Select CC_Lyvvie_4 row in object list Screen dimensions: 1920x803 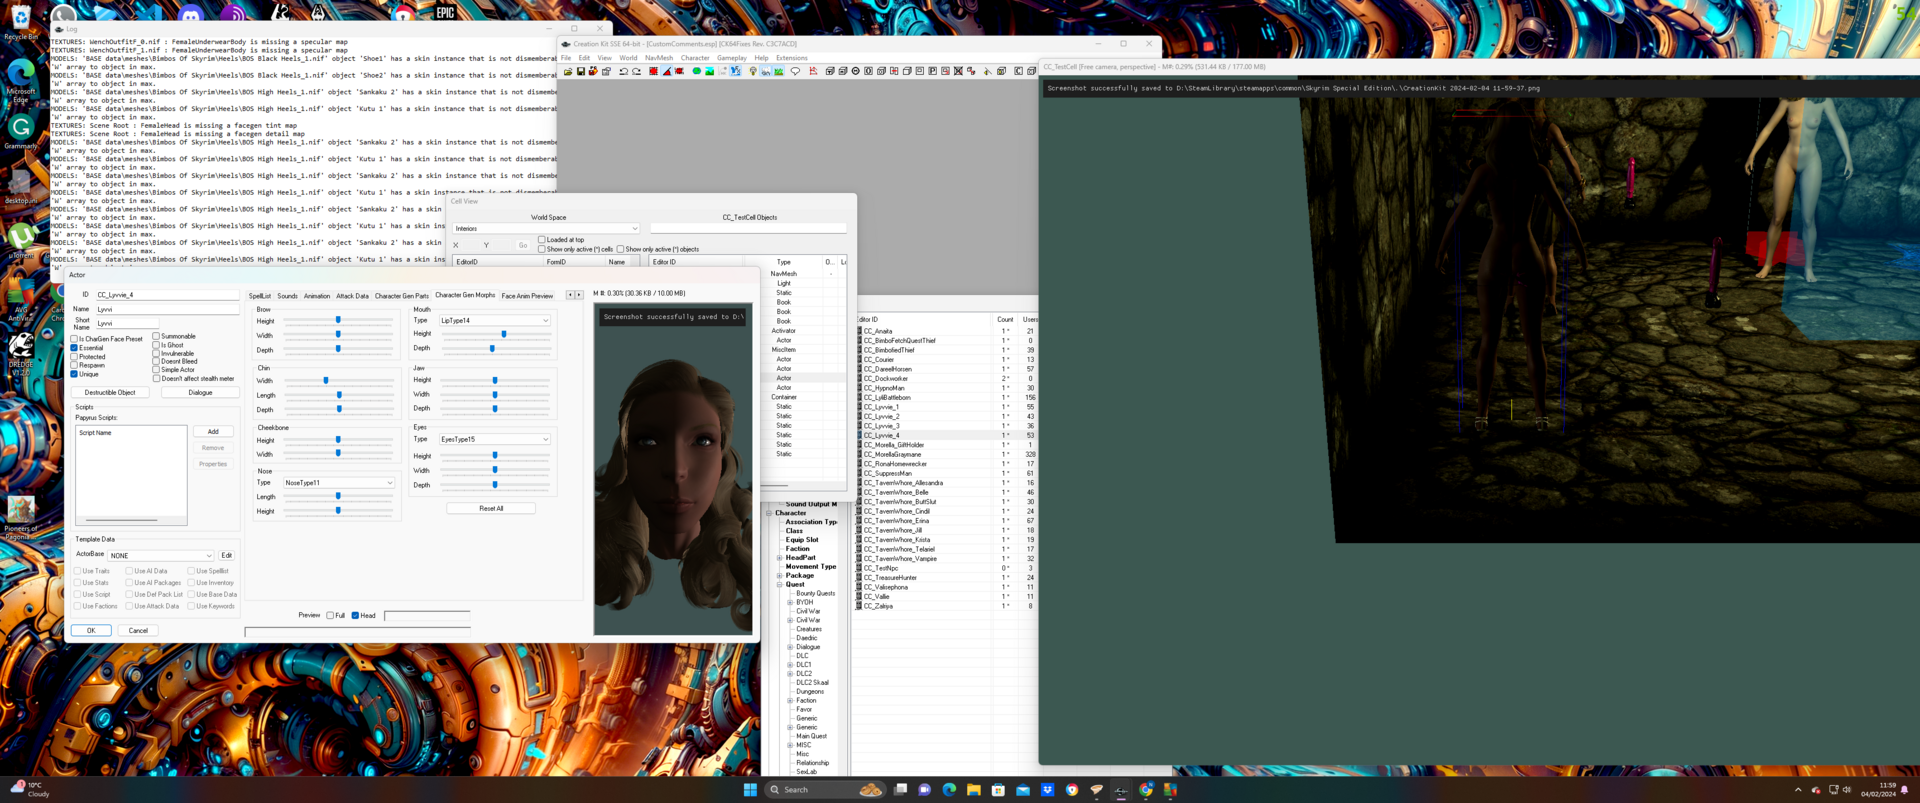pyautogui.click(x=945, y=435)
